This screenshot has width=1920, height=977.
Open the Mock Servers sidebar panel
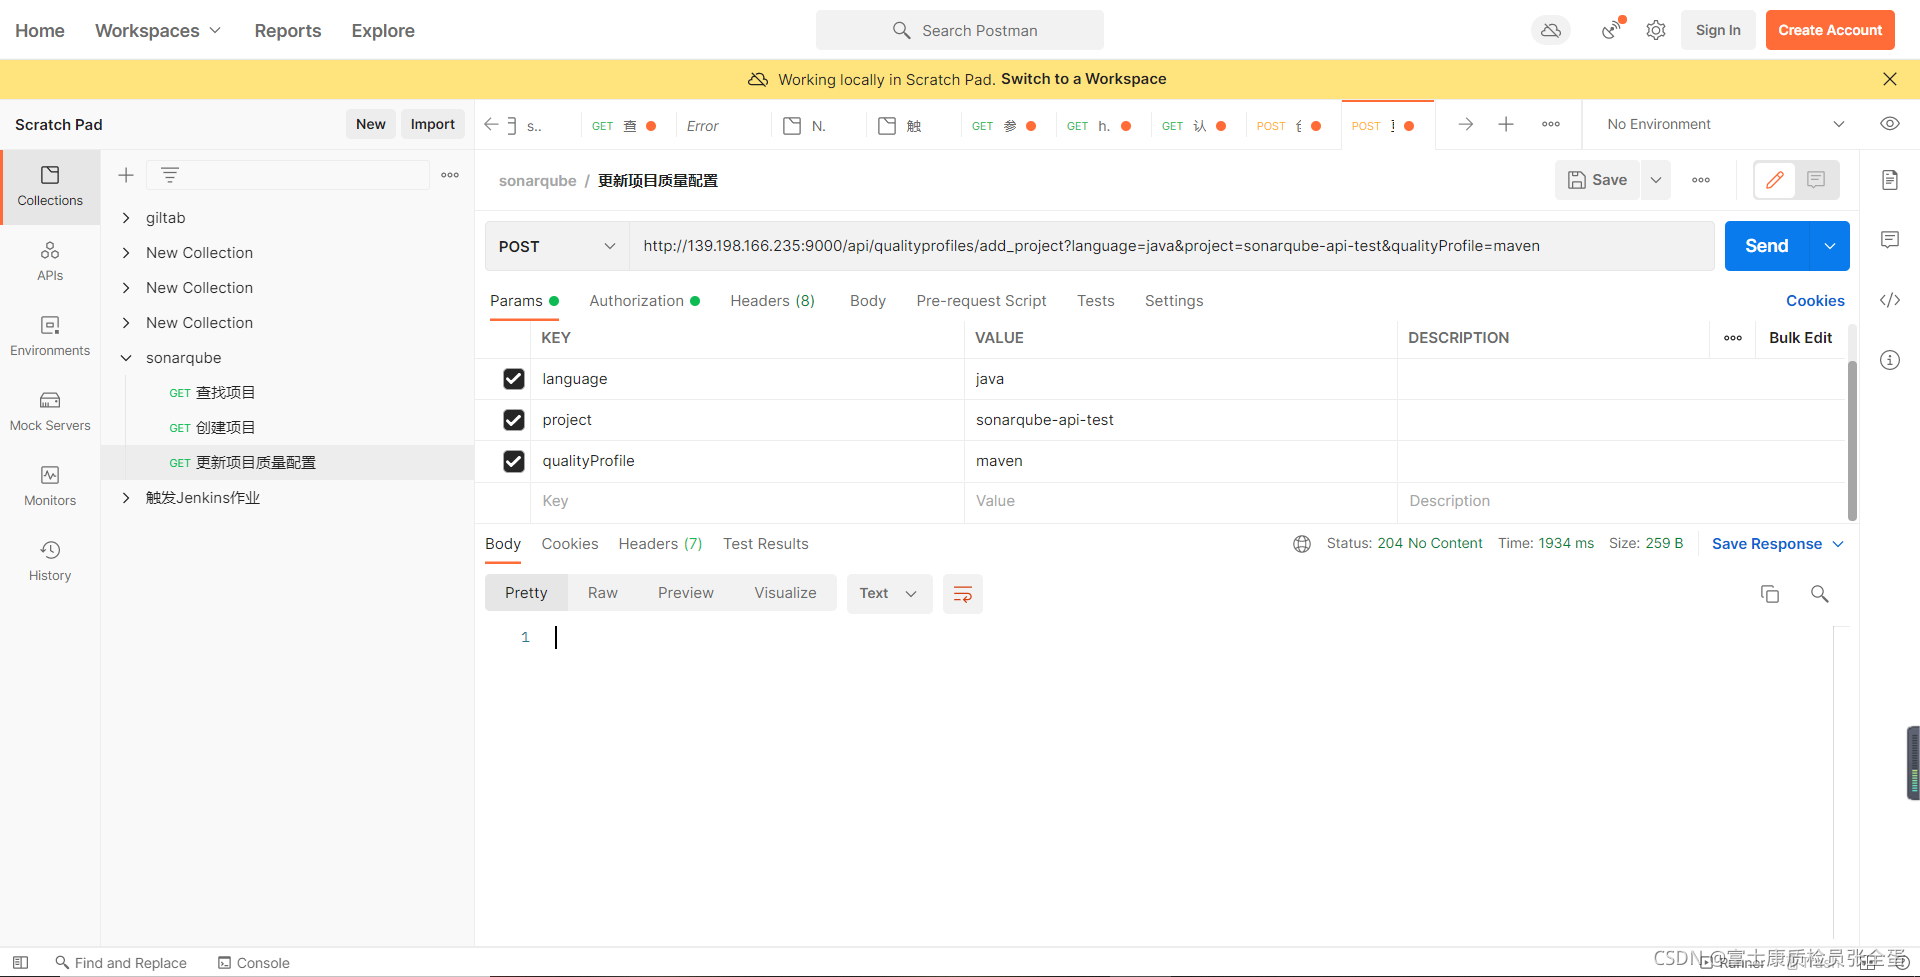pos(50,412)
